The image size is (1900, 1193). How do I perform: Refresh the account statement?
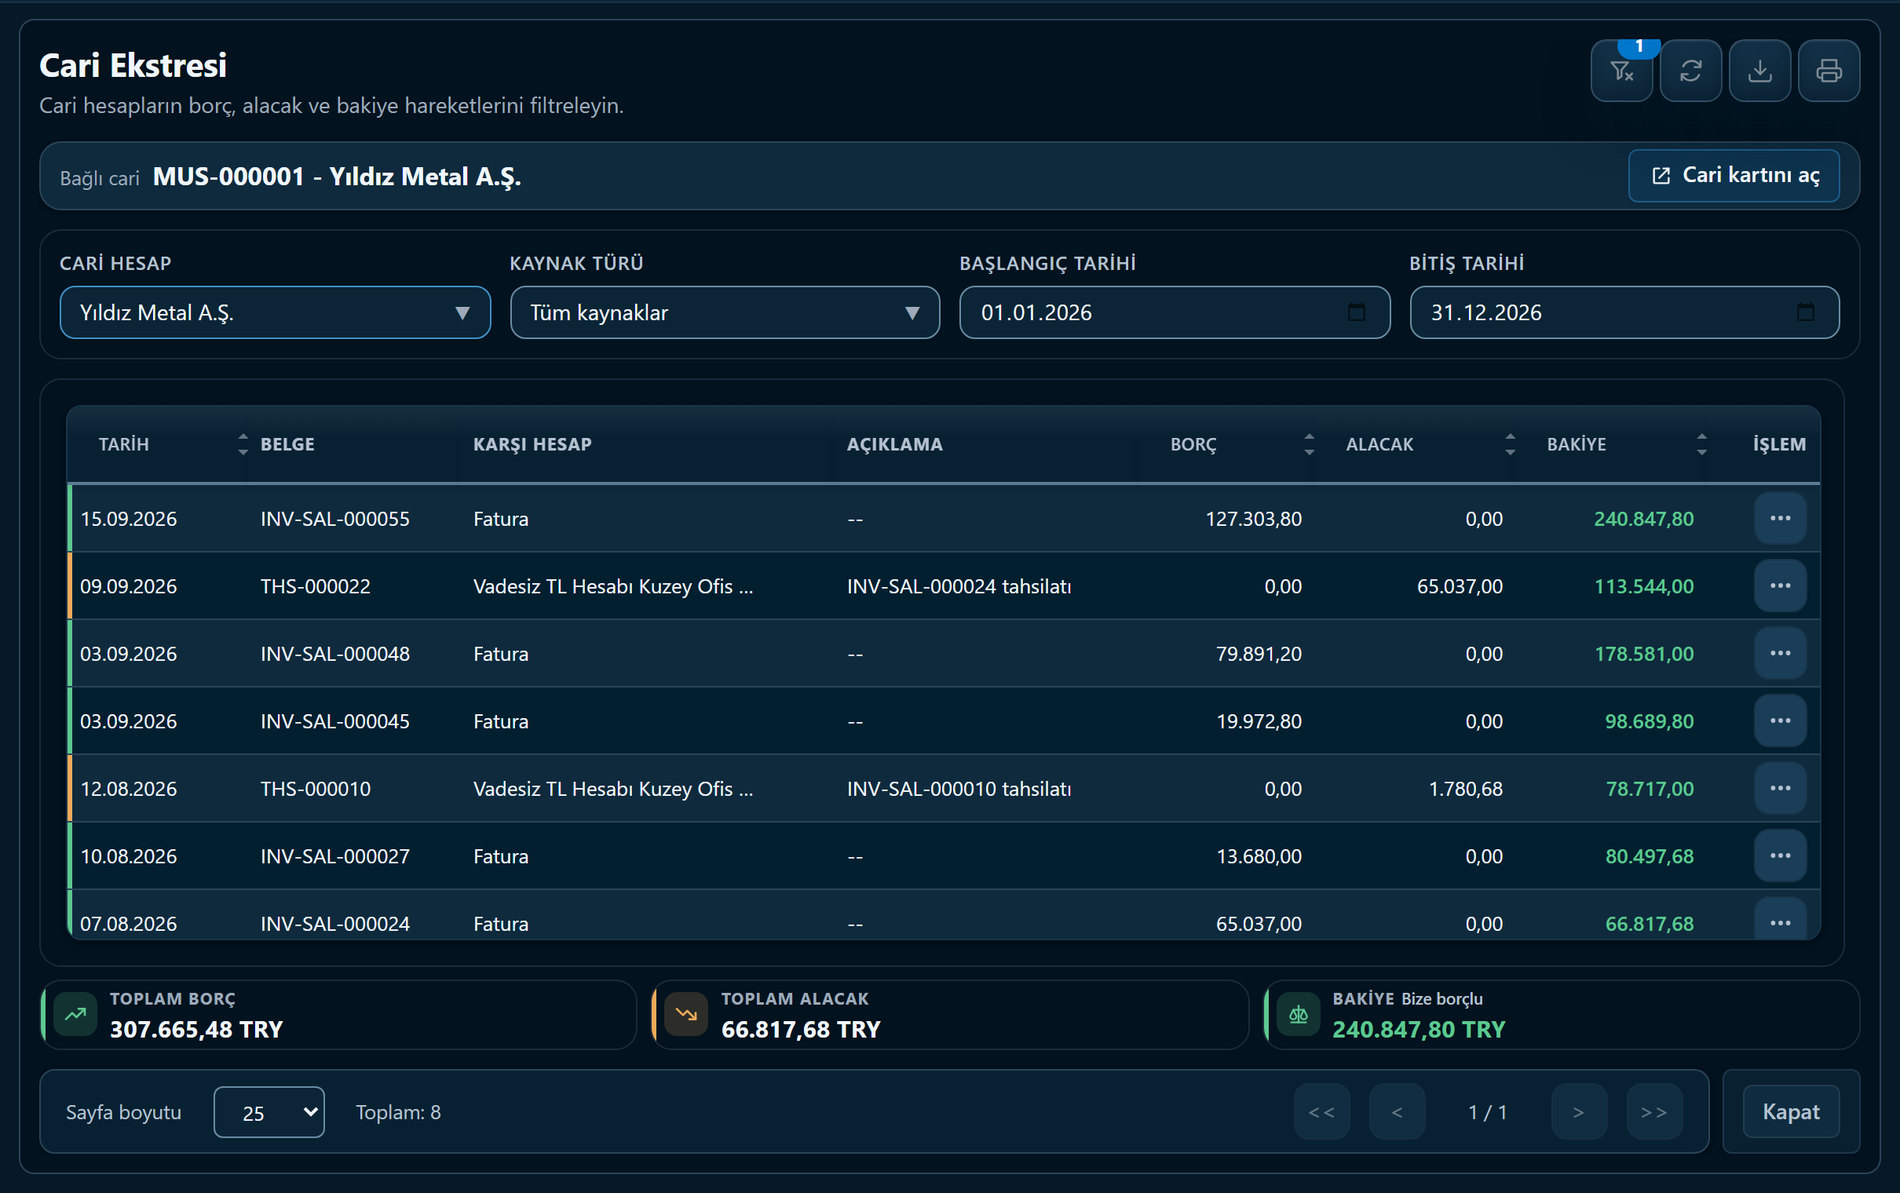point(1690,71)
